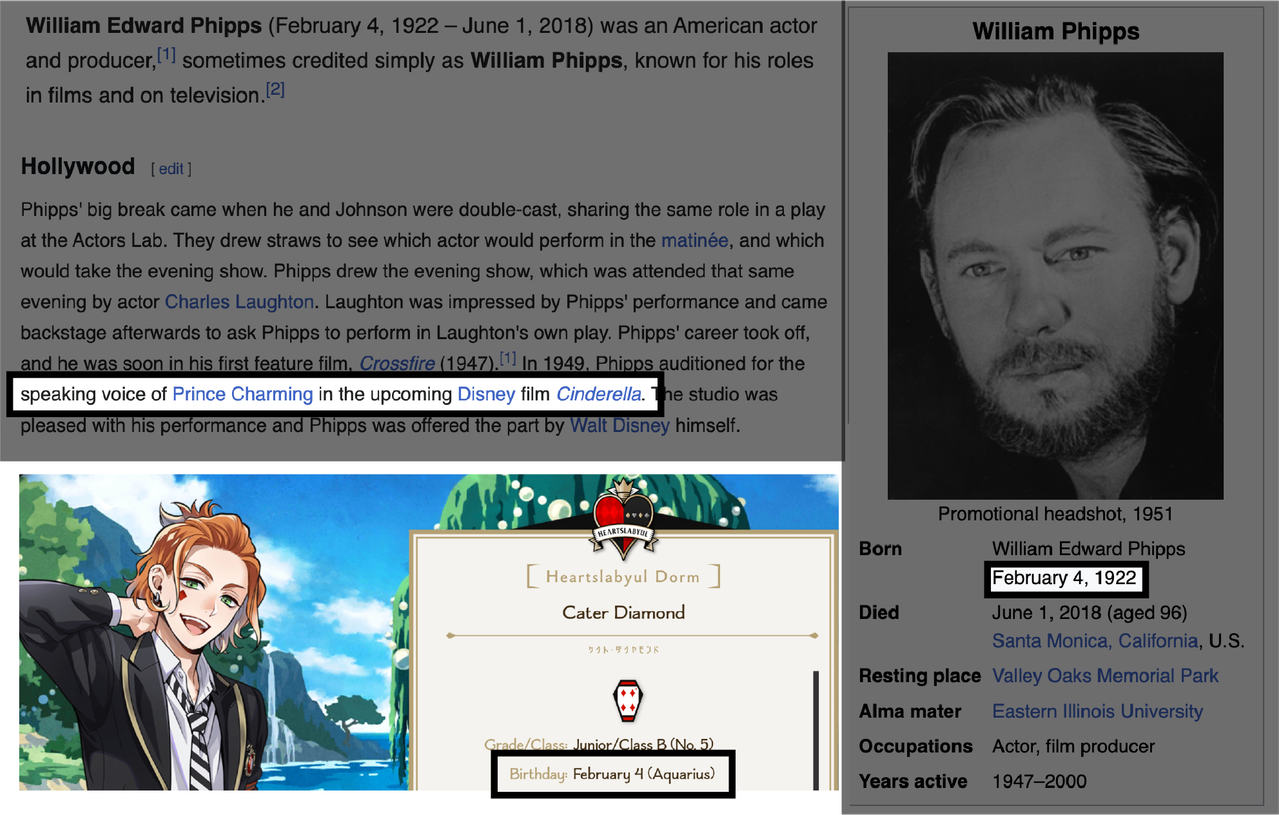Image resolution: width=1279 pixels, height=815 pixels.
Task: Open the Walt Disney link
Action: click(620, 425)
